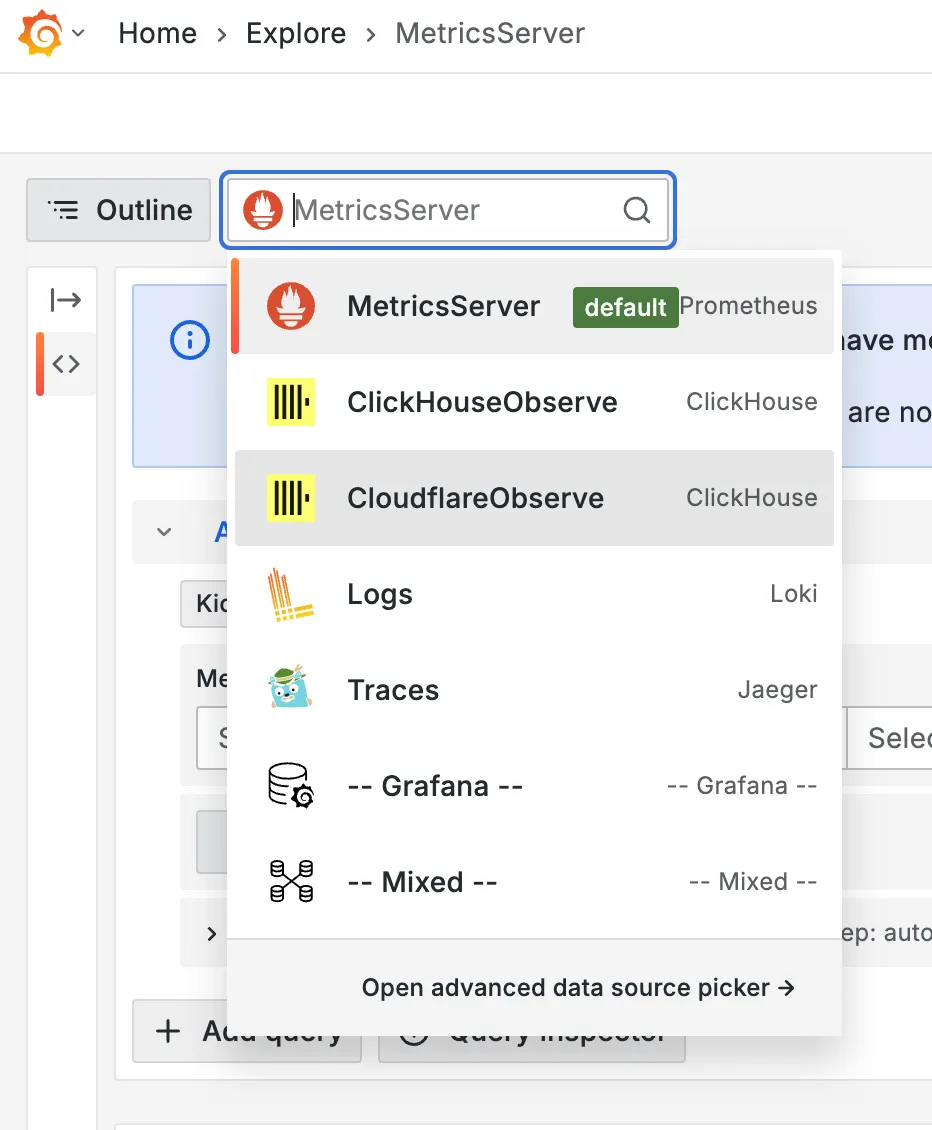
Task: Open dropdown chevron next to Grafana logo
Action: [79, 33]
